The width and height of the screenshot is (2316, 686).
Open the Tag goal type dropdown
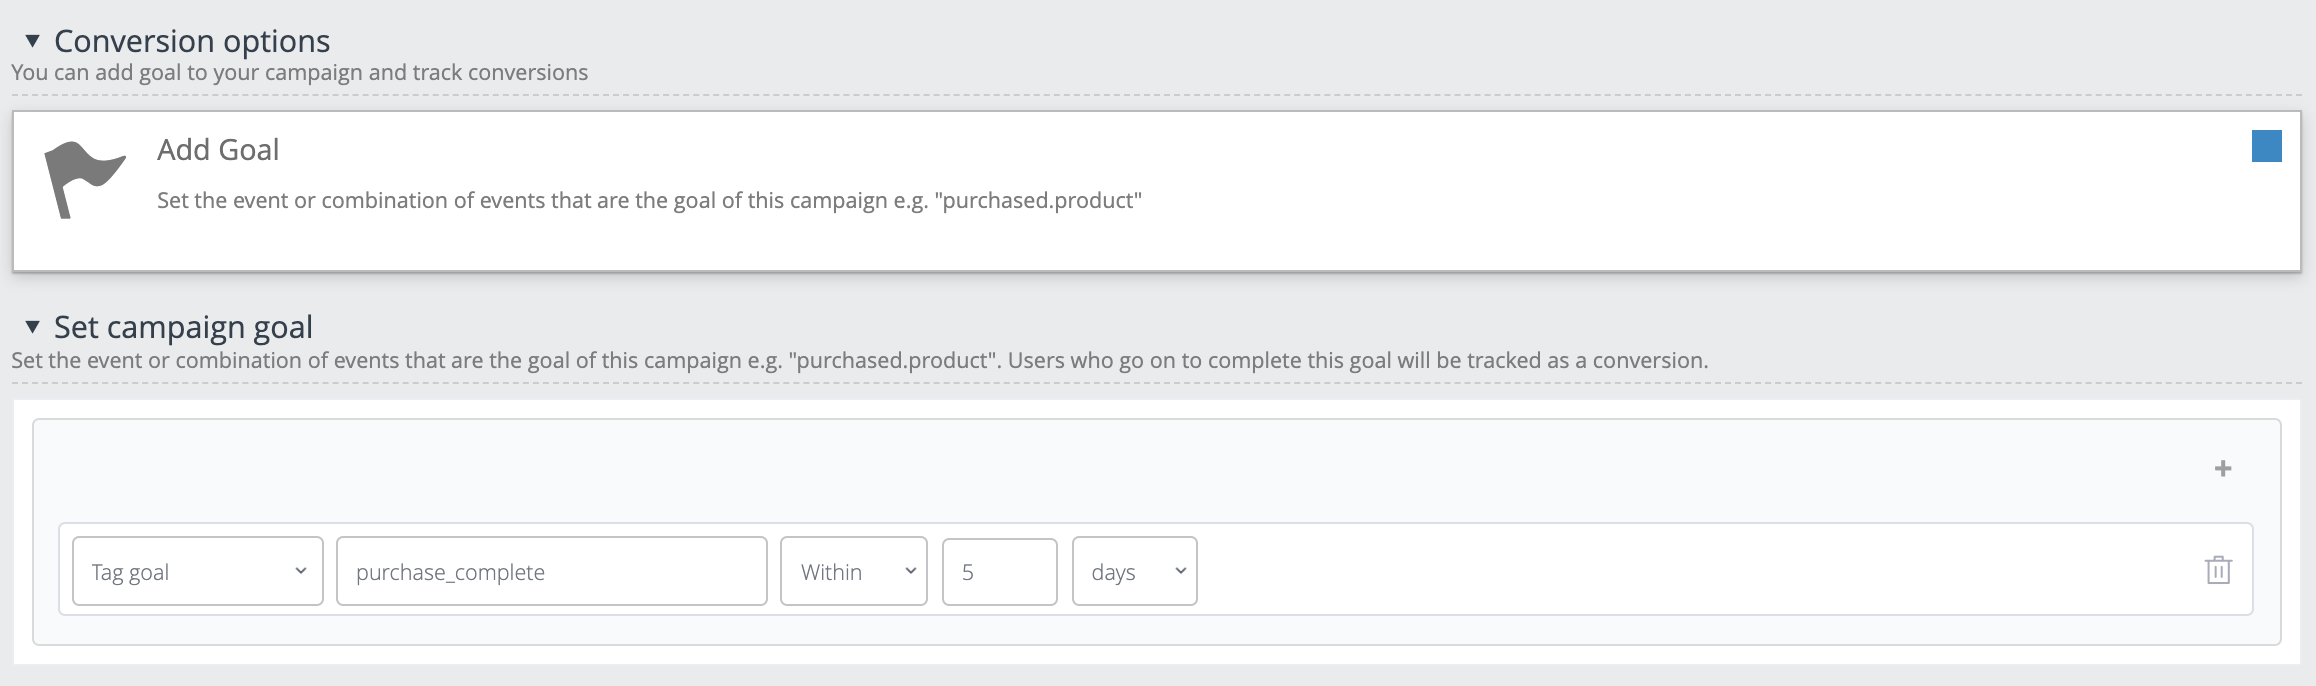point(197,571)
